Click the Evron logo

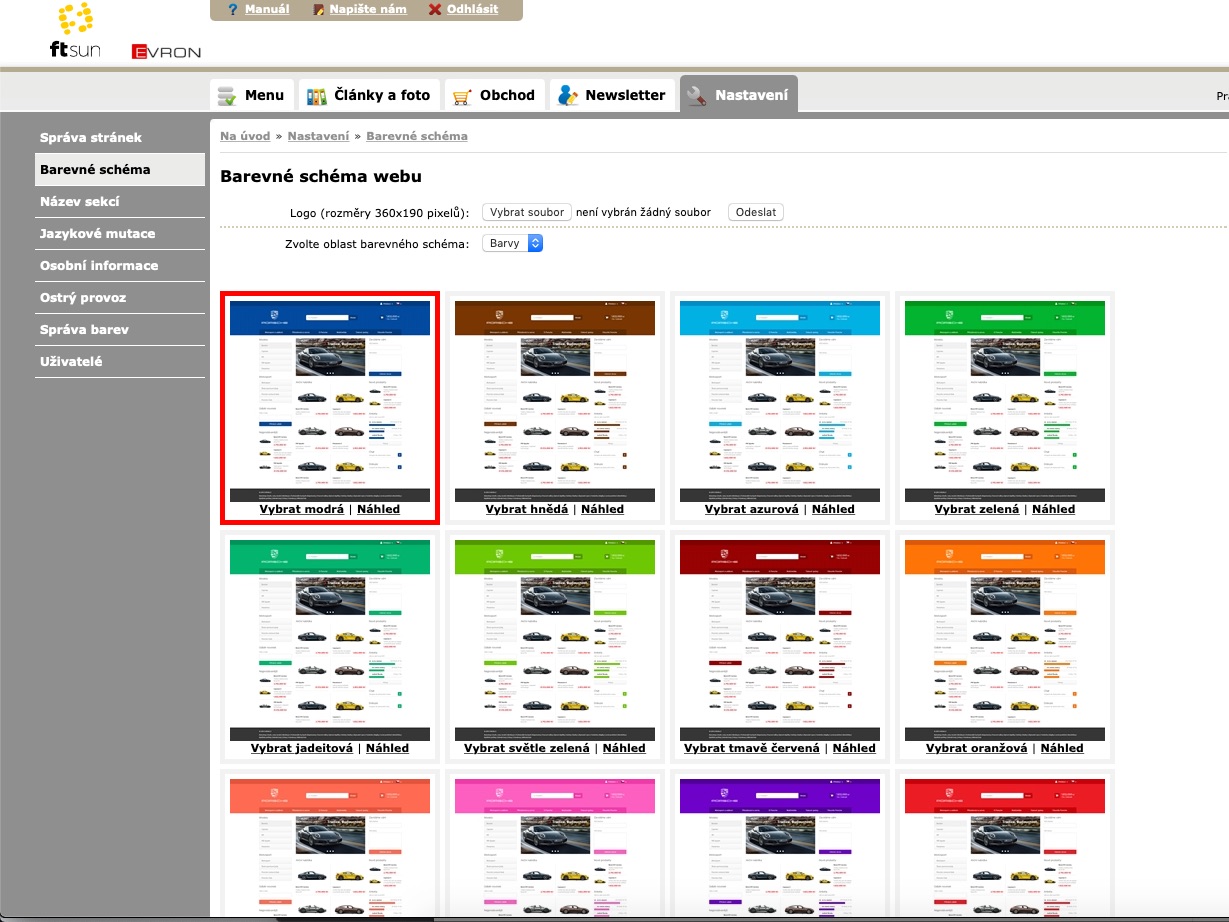tap(166, 52)
